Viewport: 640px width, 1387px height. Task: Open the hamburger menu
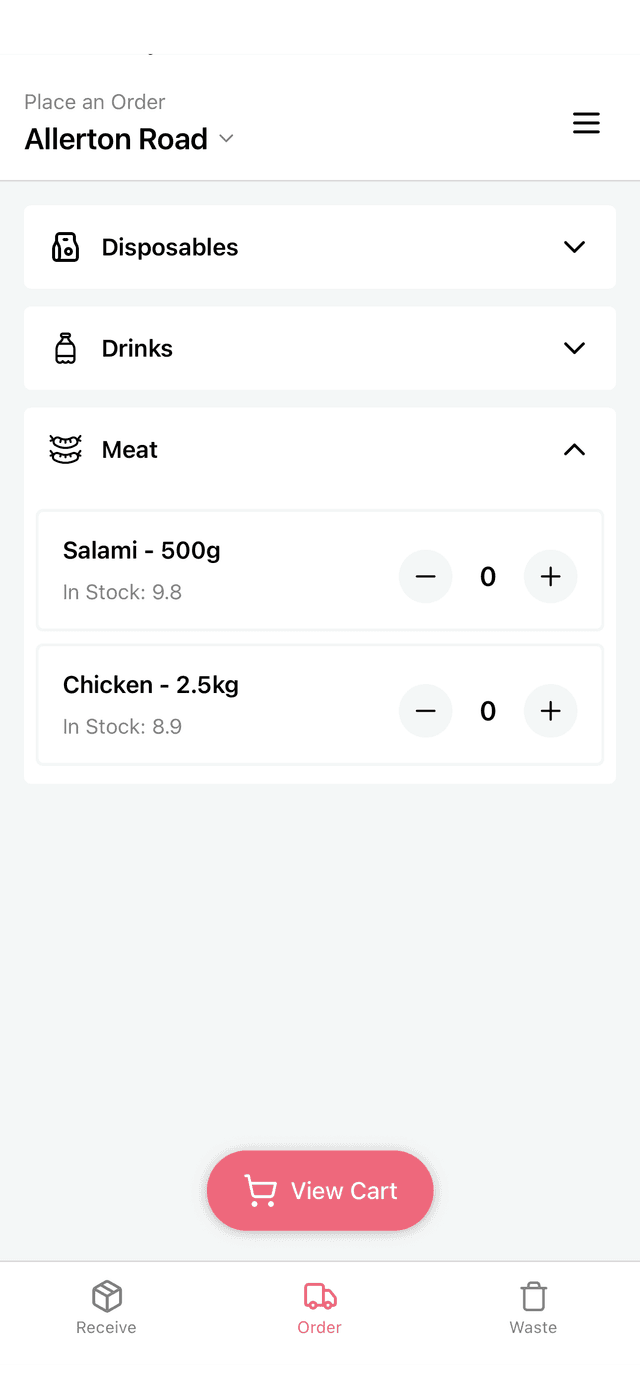point(586,122)
